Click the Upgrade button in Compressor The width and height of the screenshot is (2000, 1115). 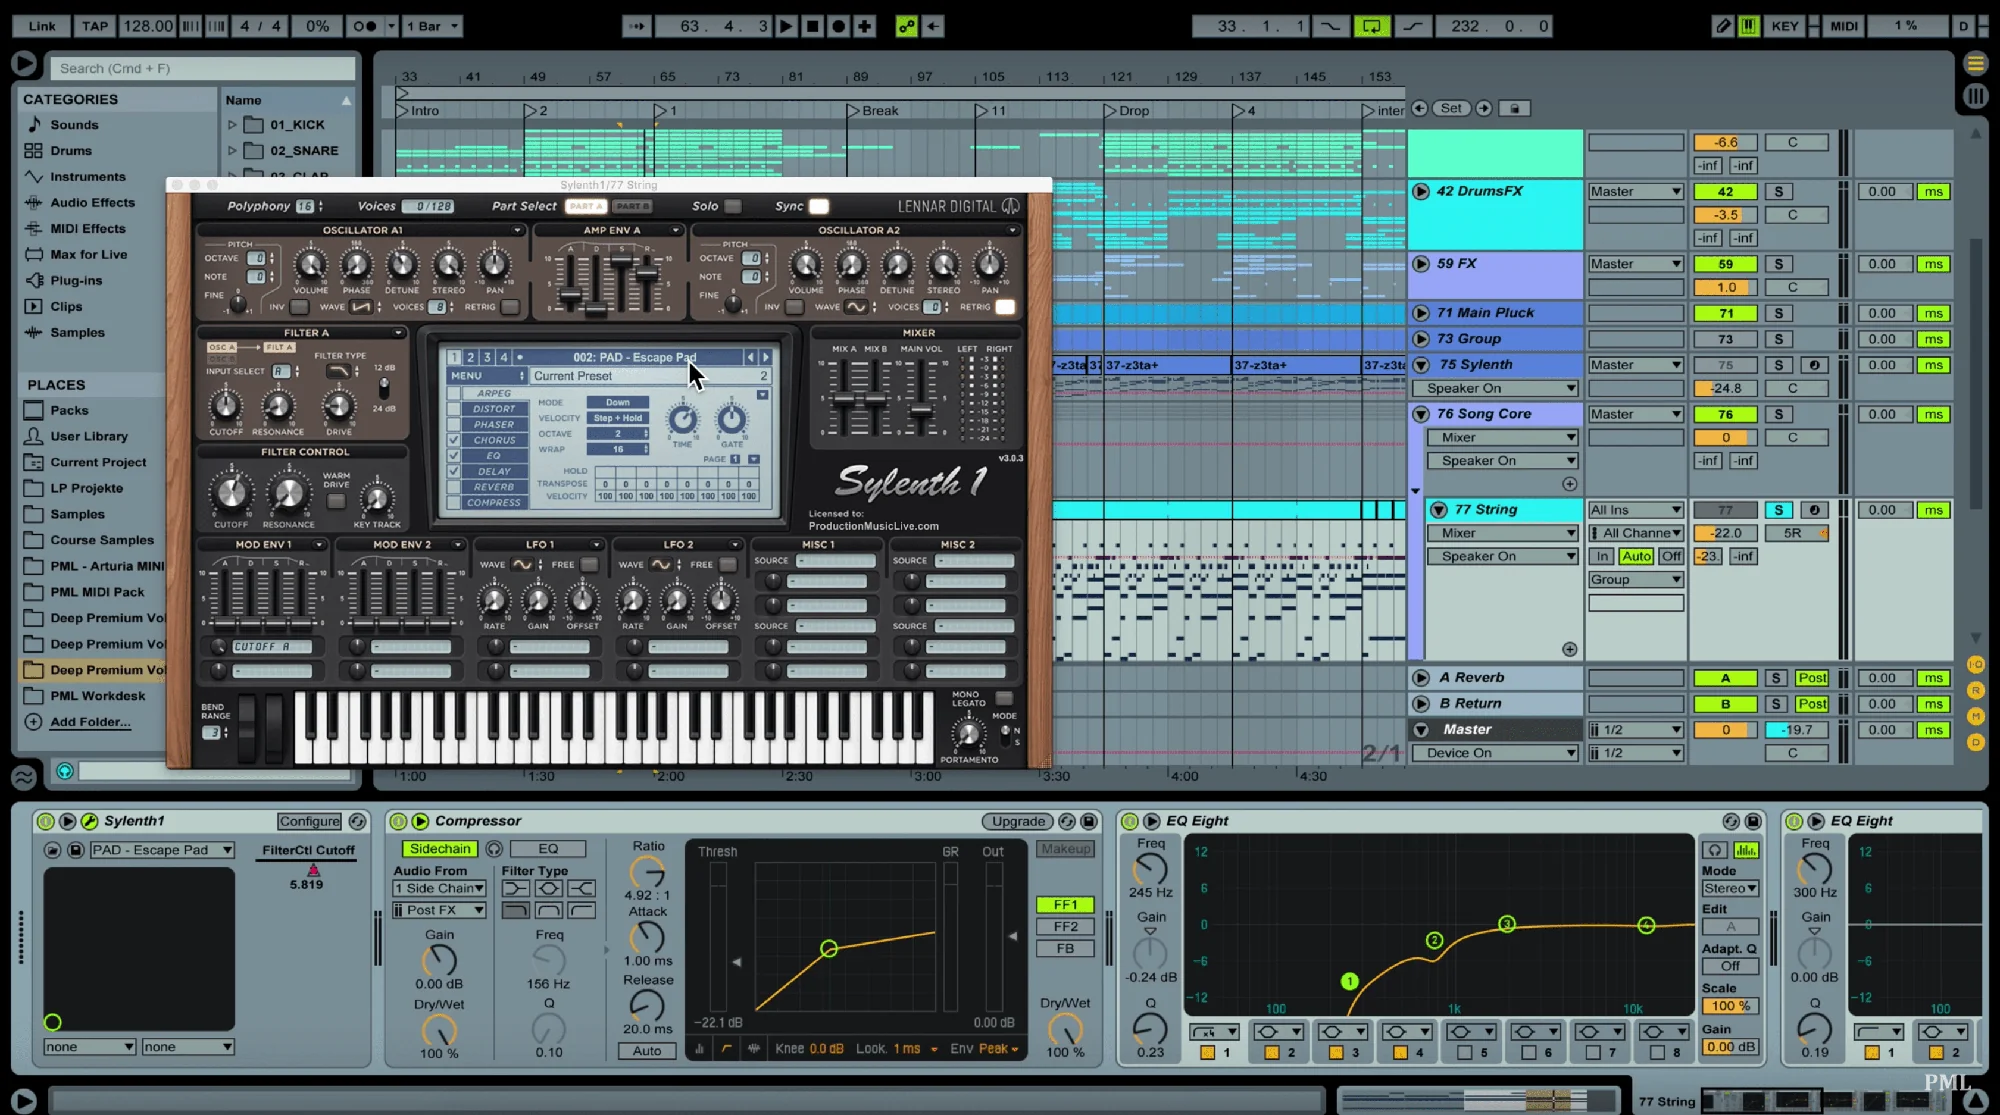click(x=1018, y=821)
